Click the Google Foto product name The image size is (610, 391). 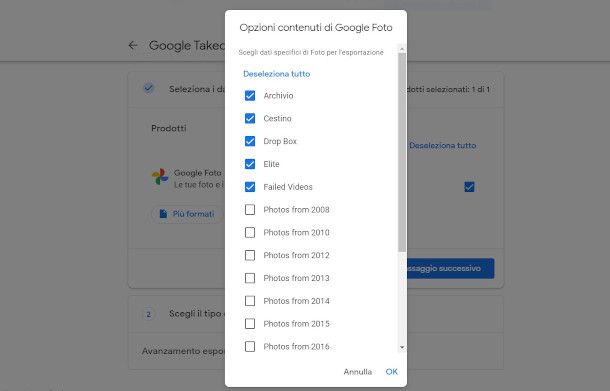[x=198, y=173]
